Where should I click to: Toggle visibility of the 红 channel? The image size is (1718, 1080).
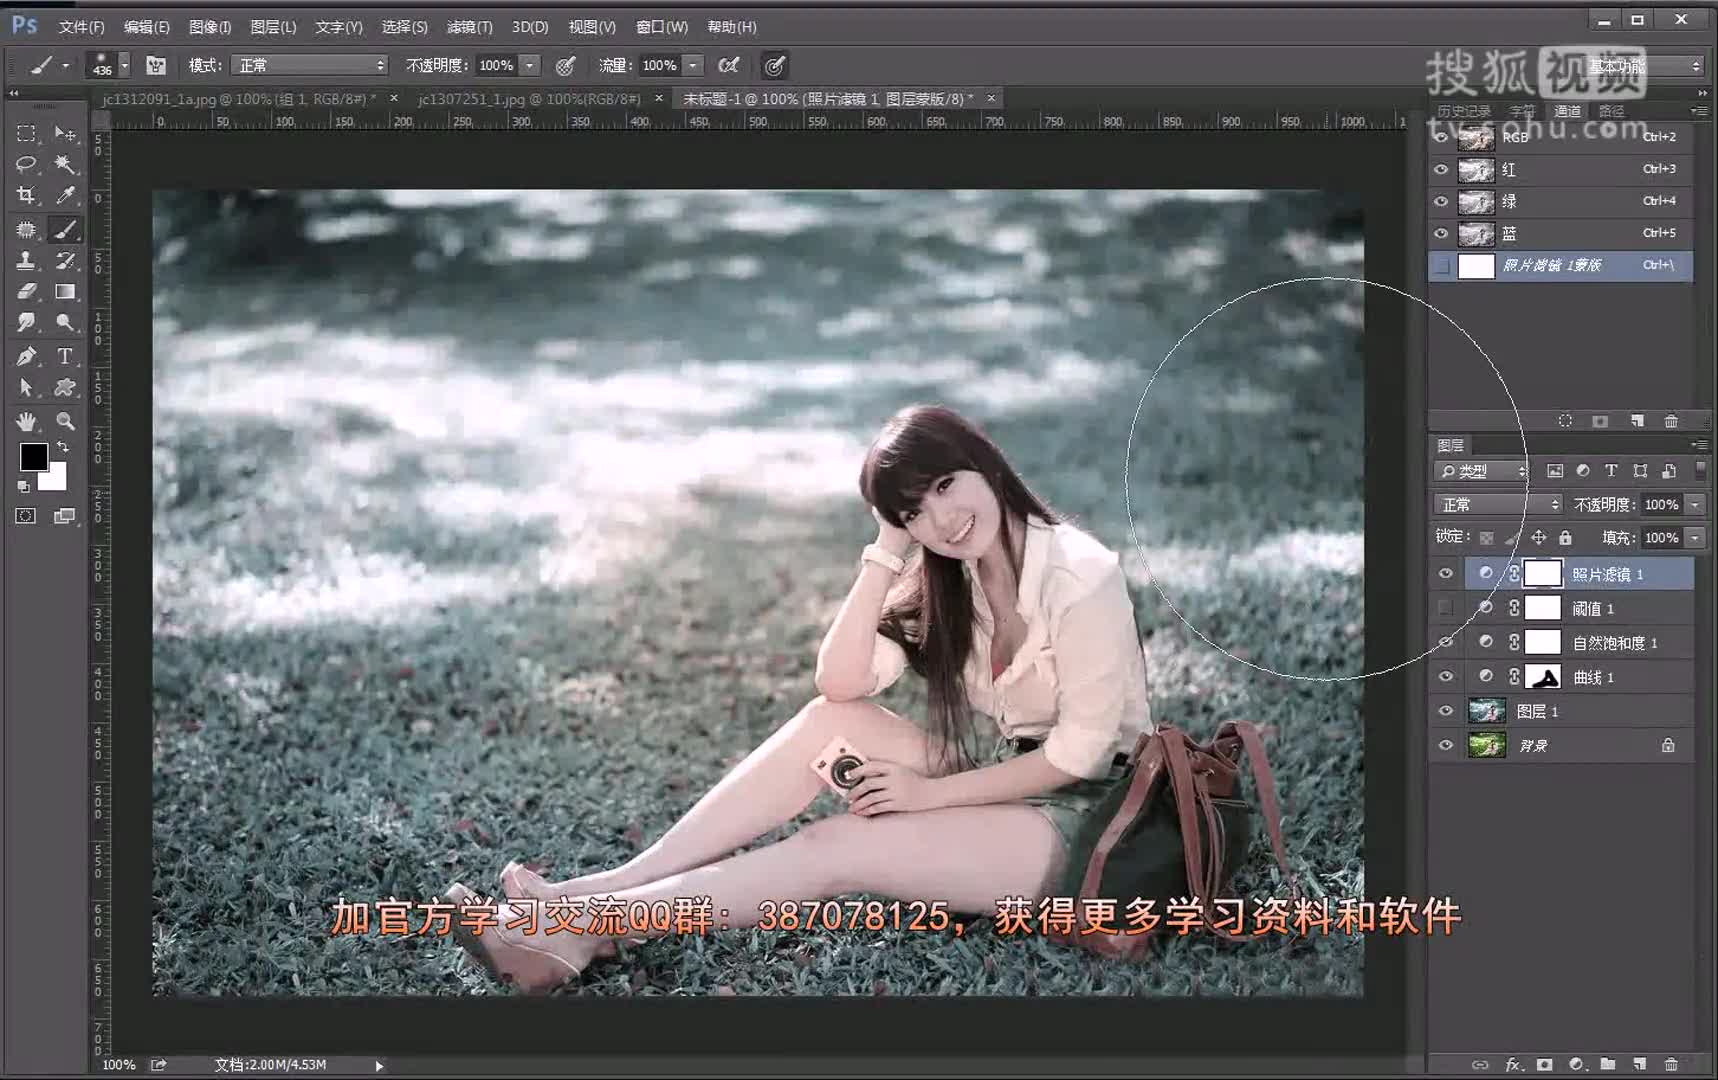[1441, 170]
